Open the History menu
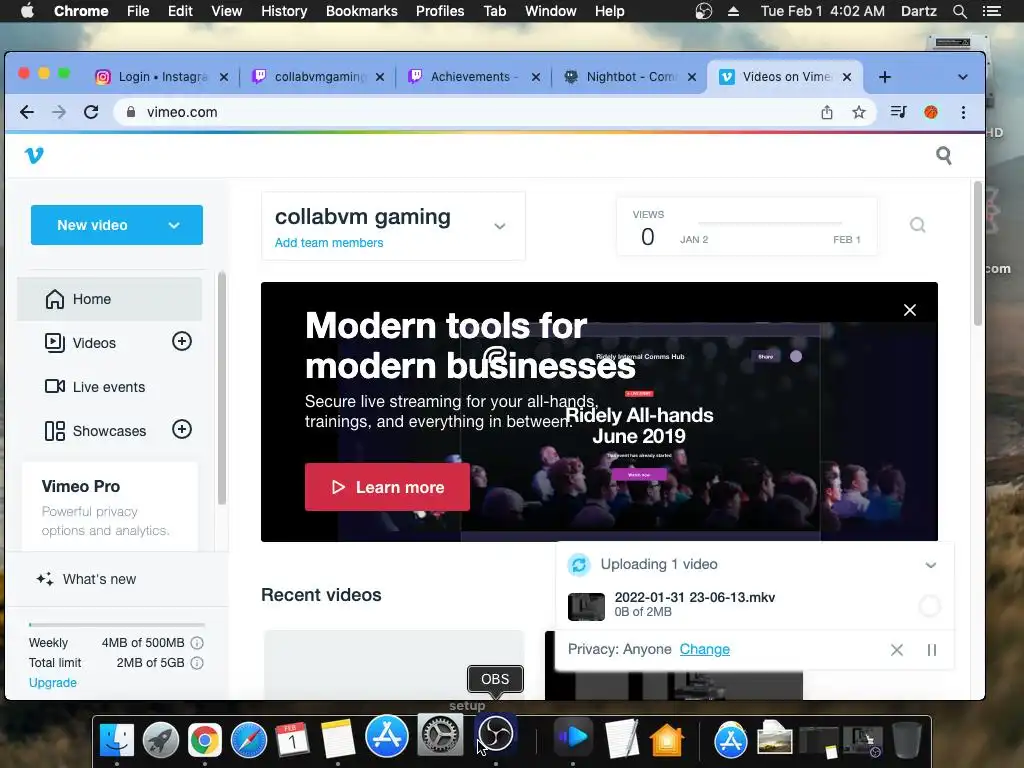The height and width of the screenshot is (768, 1024). point(284,11)
